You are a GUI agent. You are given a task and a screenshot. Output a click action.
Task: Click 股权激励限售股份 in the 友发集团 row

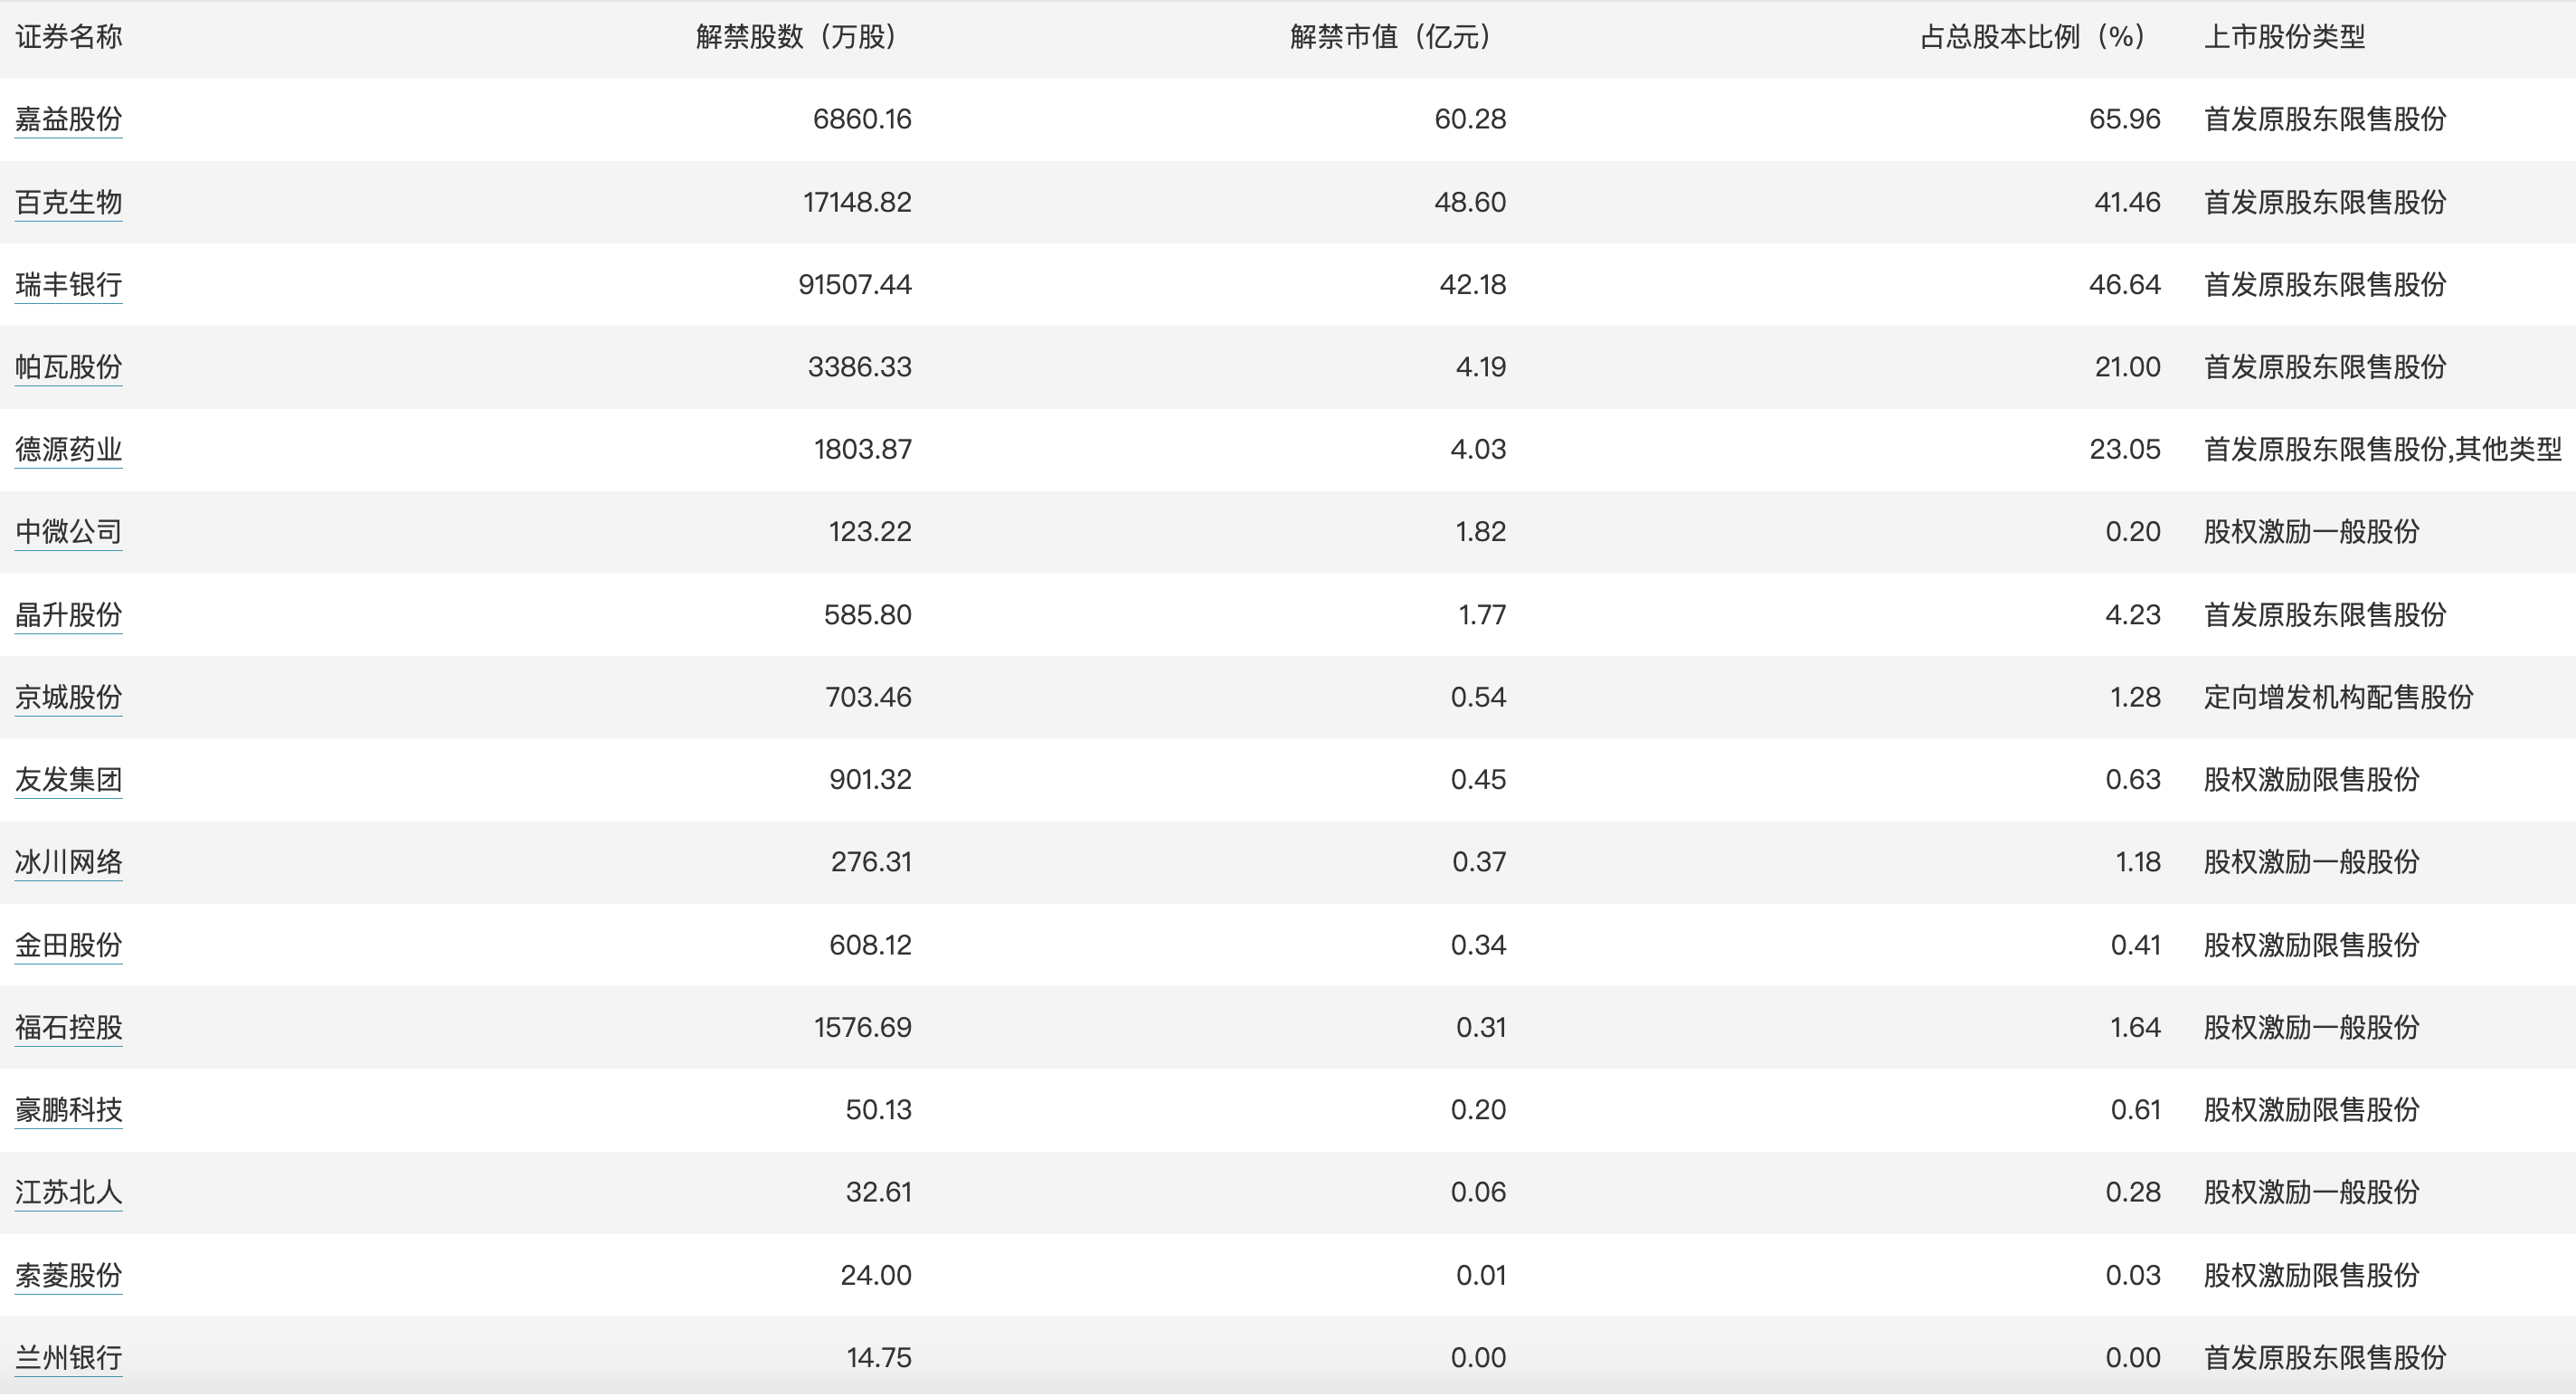click(2312, 780)
